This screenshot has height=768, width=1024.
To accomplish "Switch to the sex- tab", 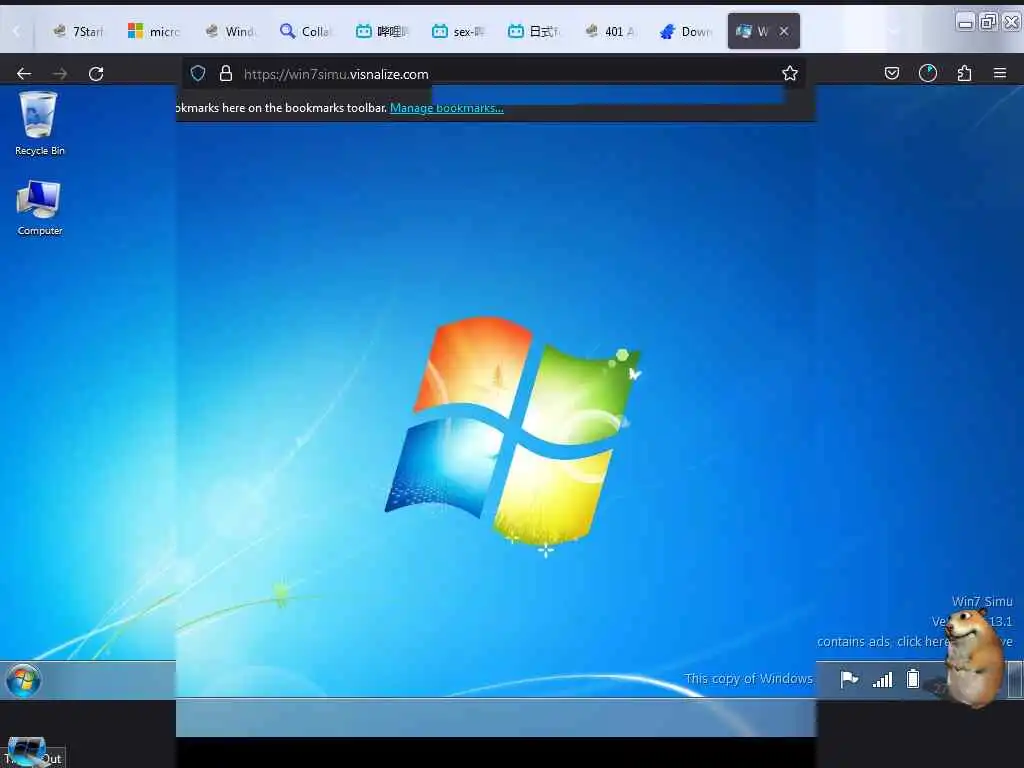I will [x=457, y=31].
